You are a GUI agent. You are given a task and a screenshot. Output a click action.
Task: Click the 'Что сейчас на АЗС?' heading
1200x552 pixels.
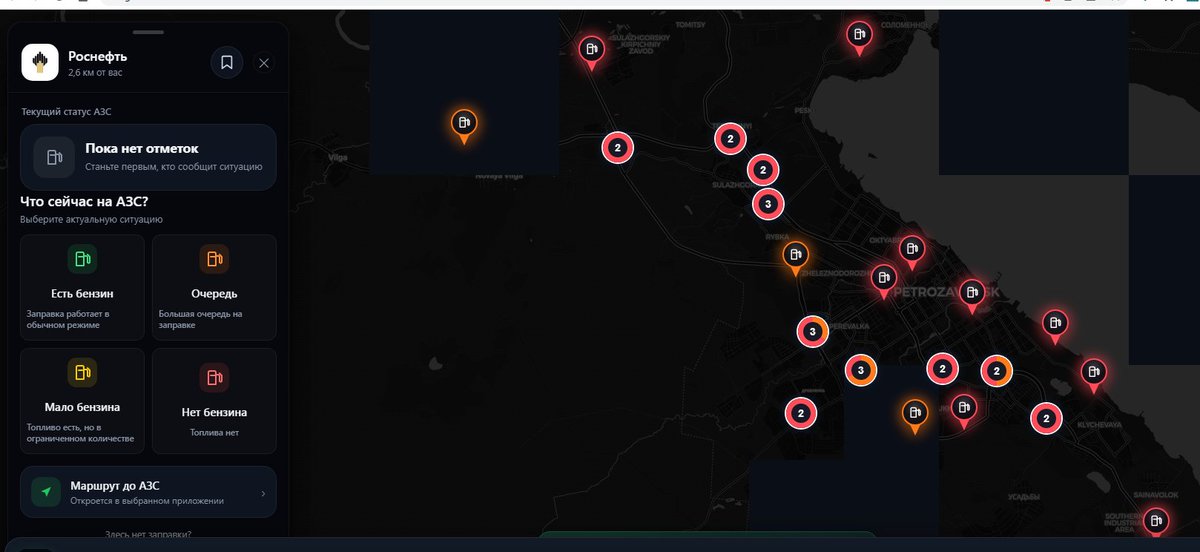pyautogui.click(x=84, y=201)
